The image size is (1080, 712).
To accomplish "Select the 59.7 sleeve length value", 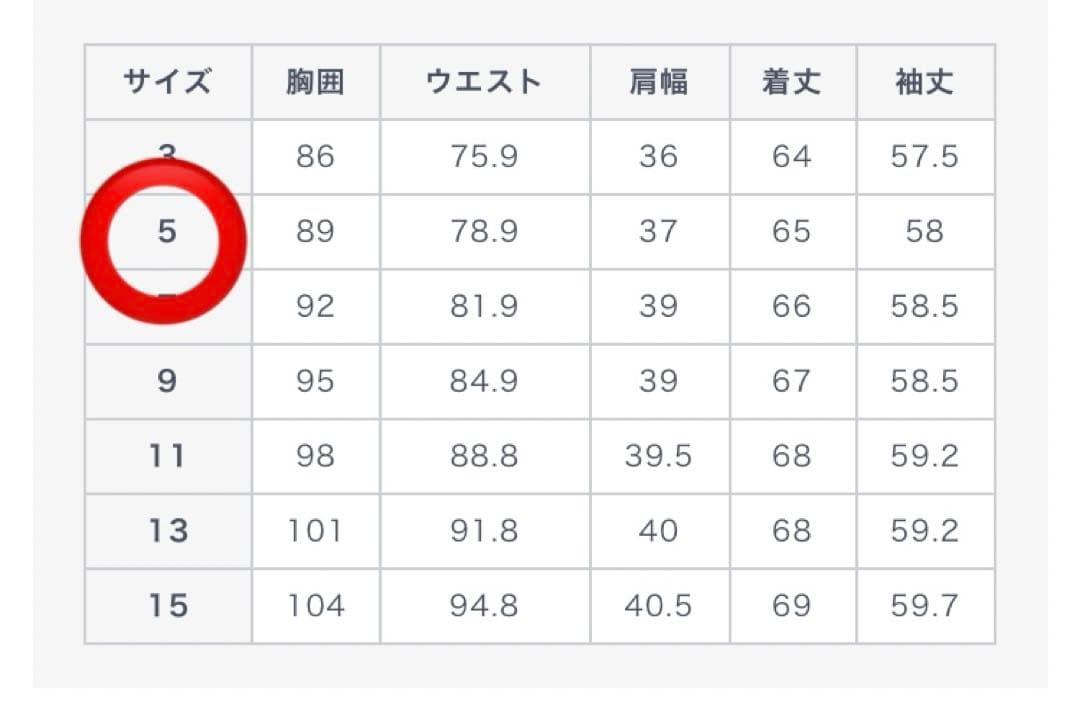I will [924, 606].
